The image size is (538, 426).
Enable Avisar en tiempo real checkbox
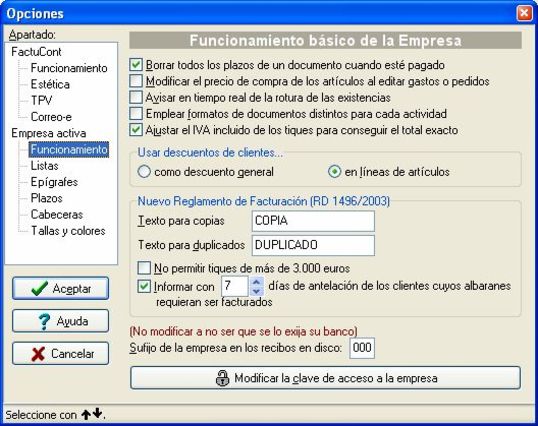click(x=136, y=97)
